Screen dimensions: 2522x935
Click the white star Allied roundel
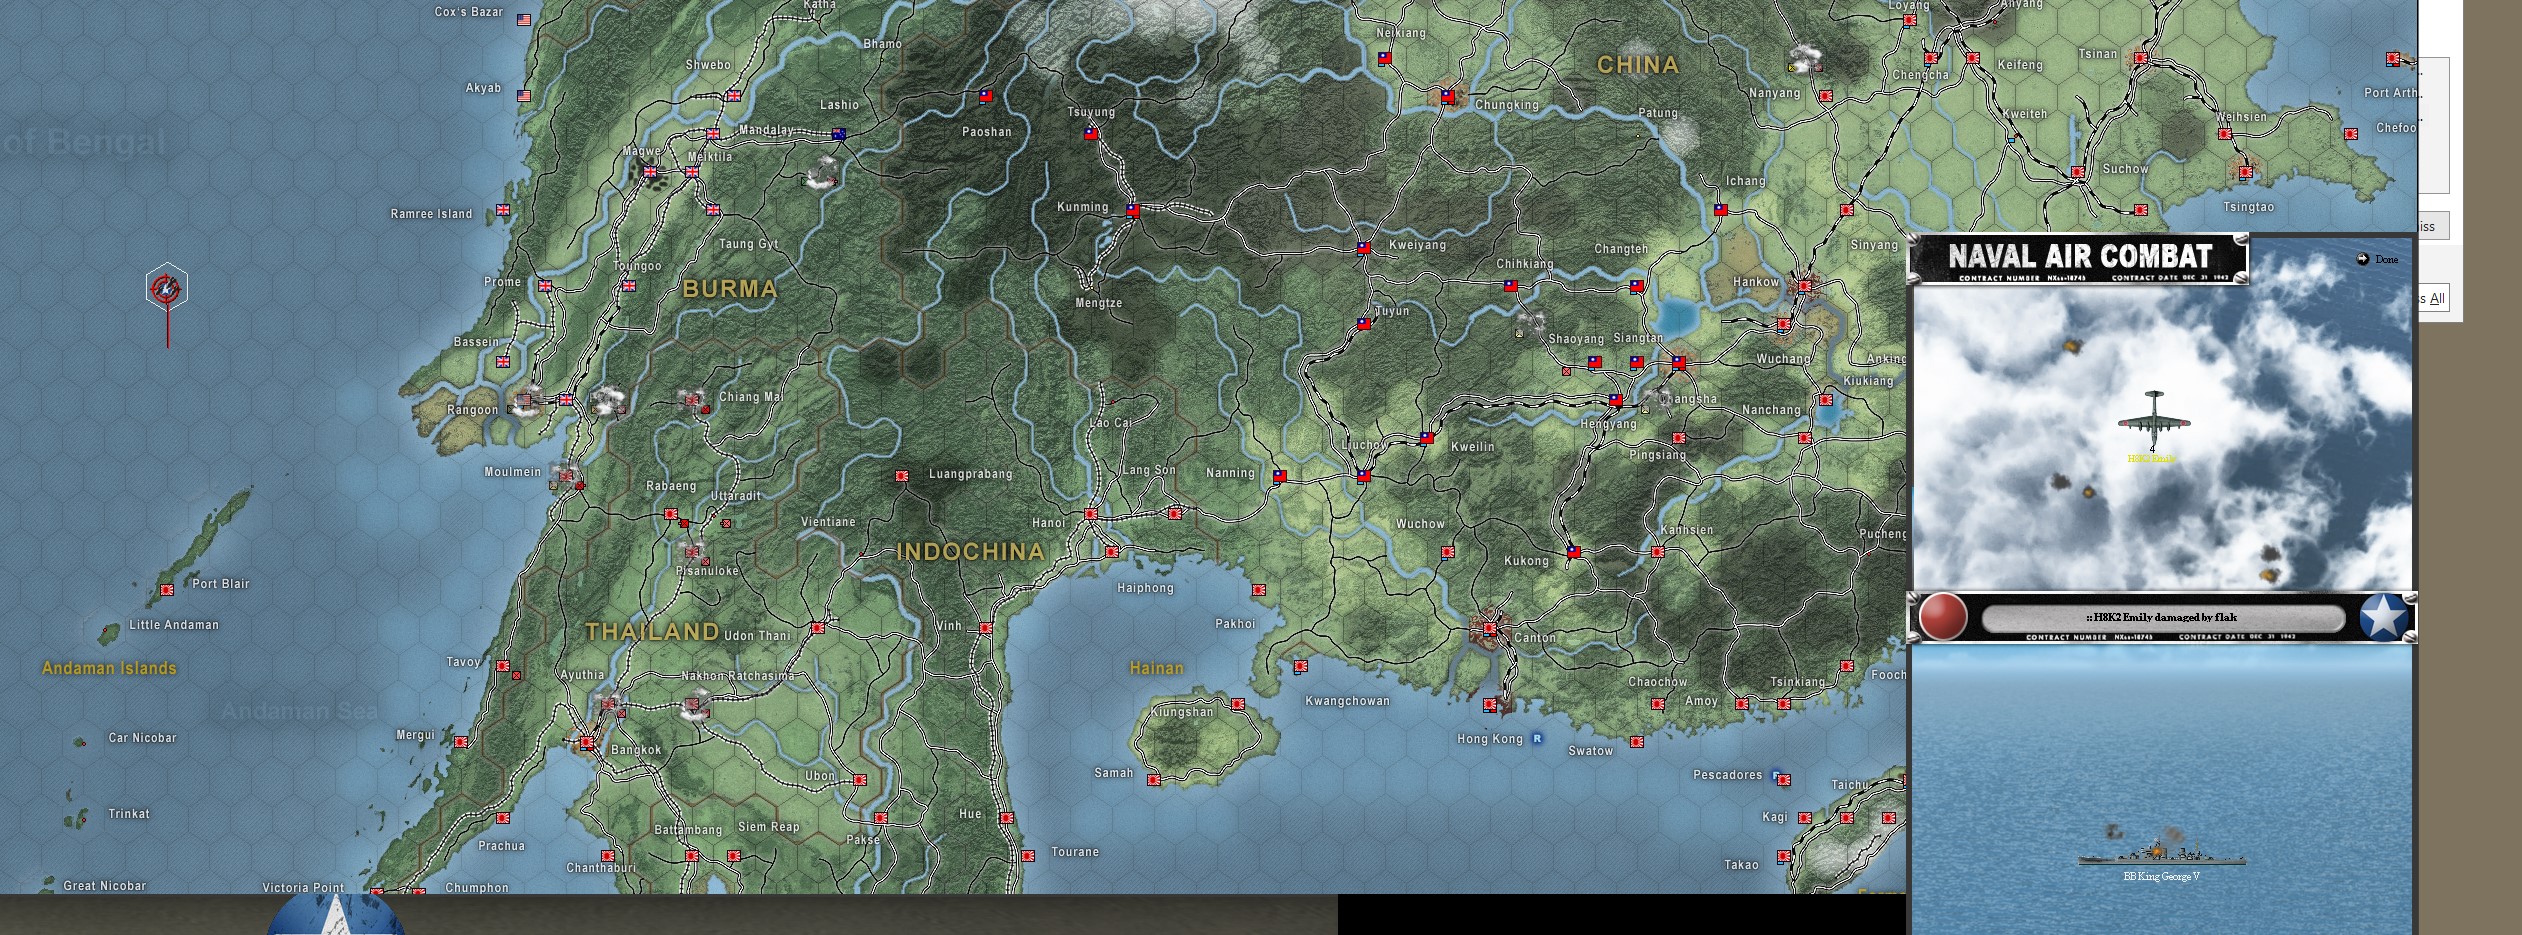(x=2384, y=617)
